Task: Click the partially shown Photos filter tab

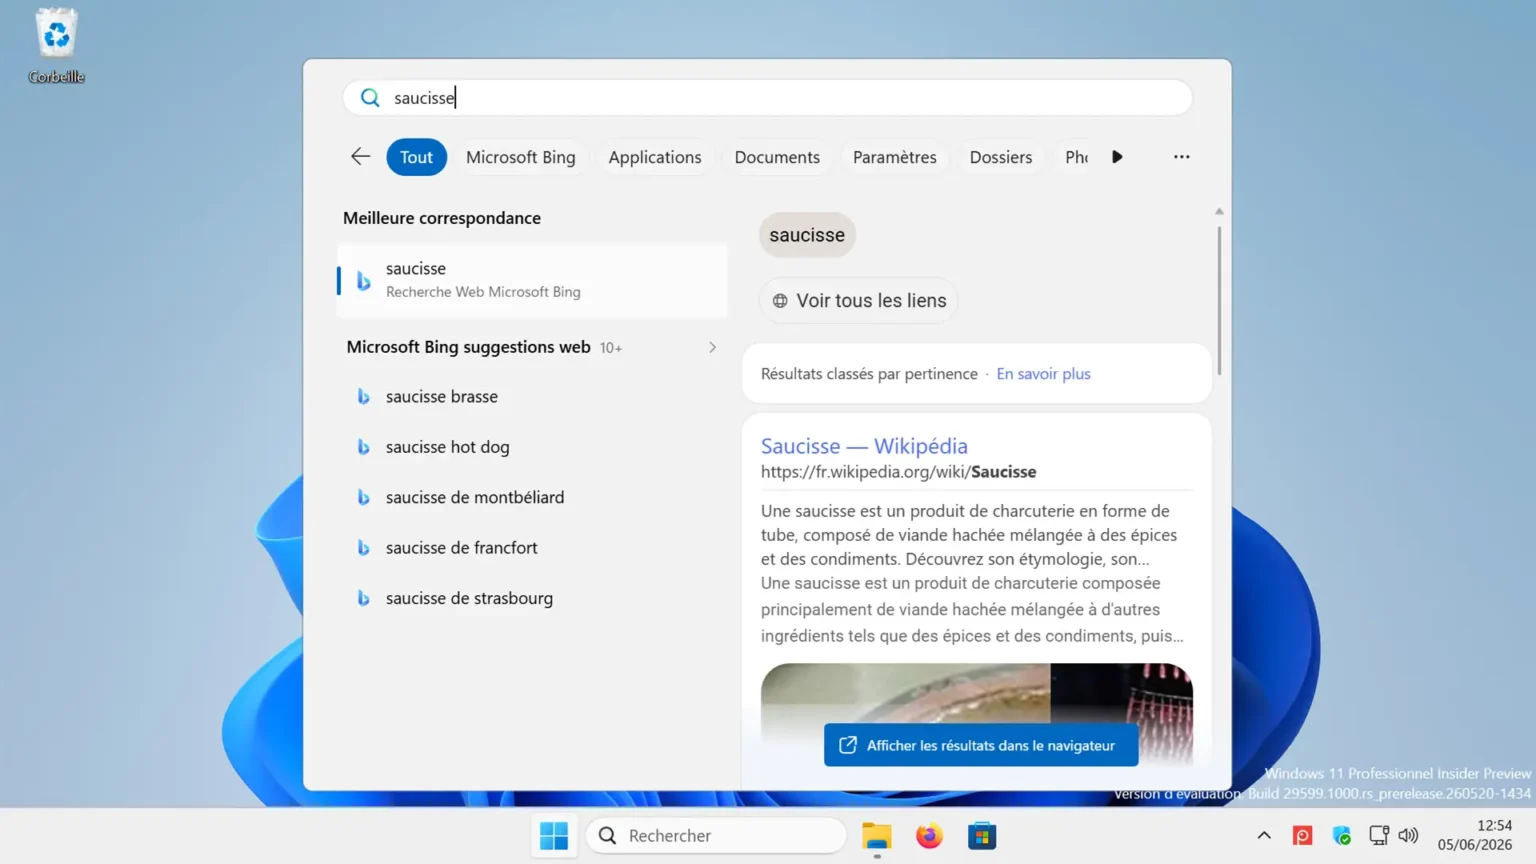Action: 1076,157
